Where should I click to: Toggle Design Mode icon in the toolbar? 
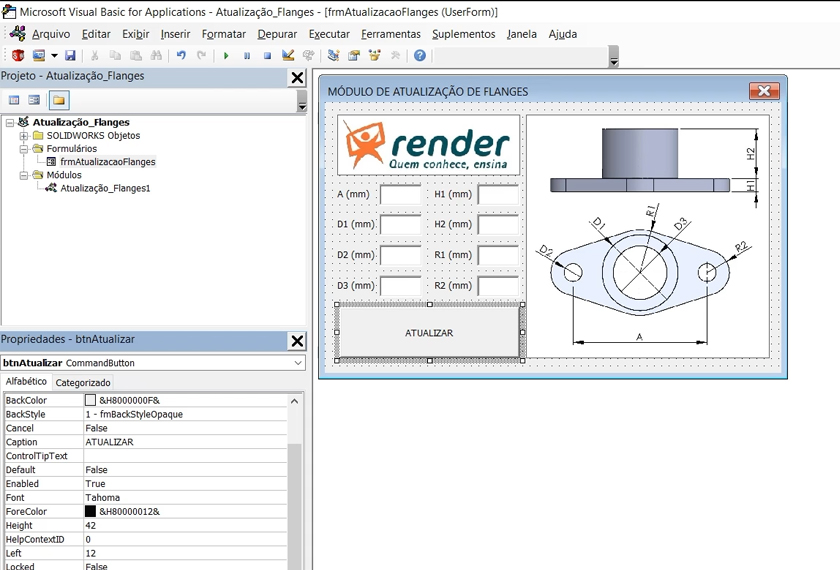[288, 56]
